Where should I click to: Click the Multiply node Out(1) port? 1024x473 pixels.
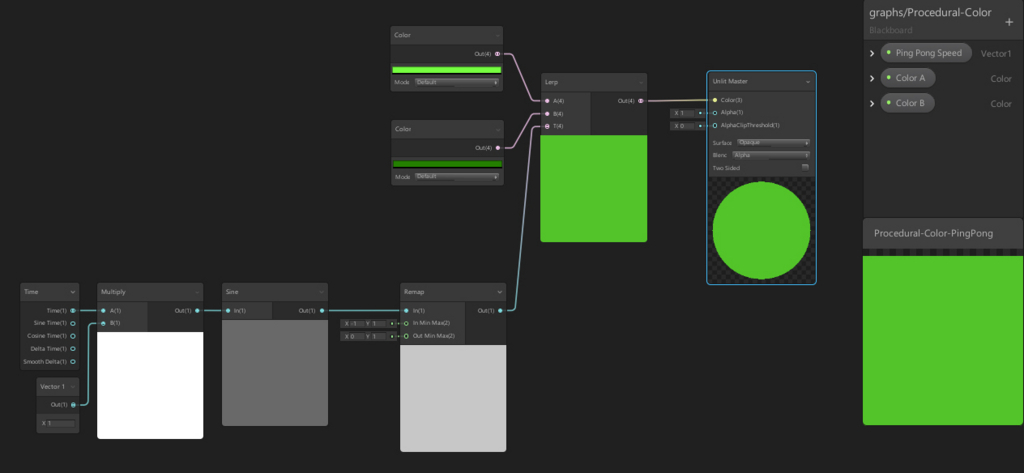[x=197, y=311]
